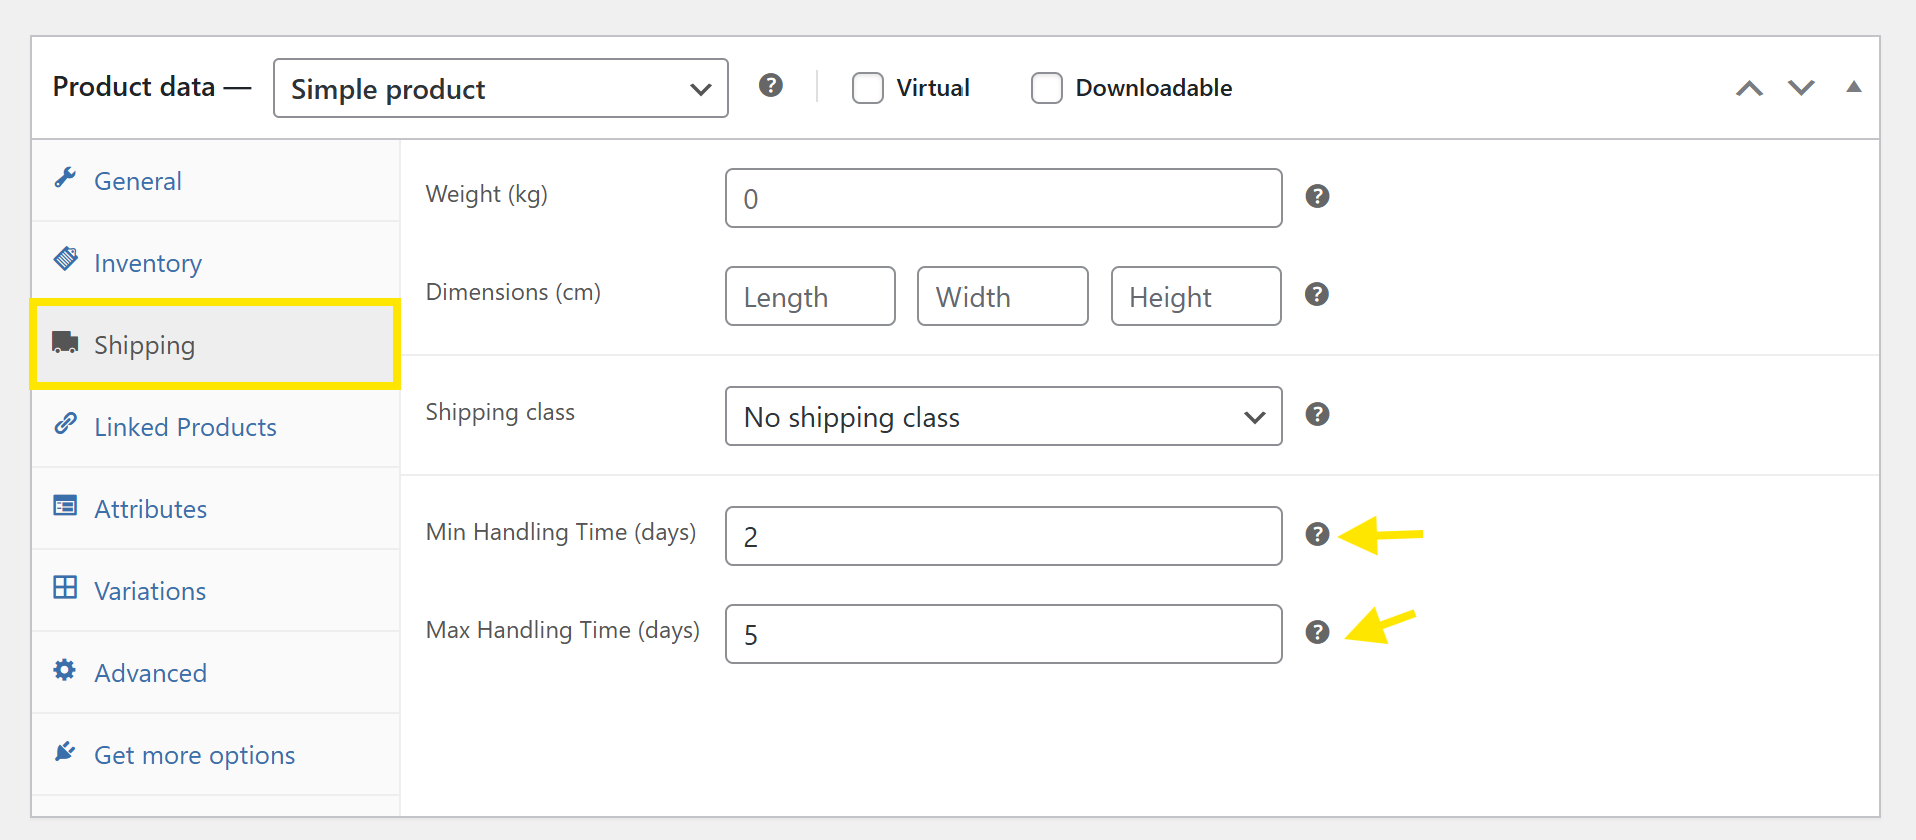Go to Linked Products tab
This screenshot has width=1916, height=840.
[x=185, y=427]
